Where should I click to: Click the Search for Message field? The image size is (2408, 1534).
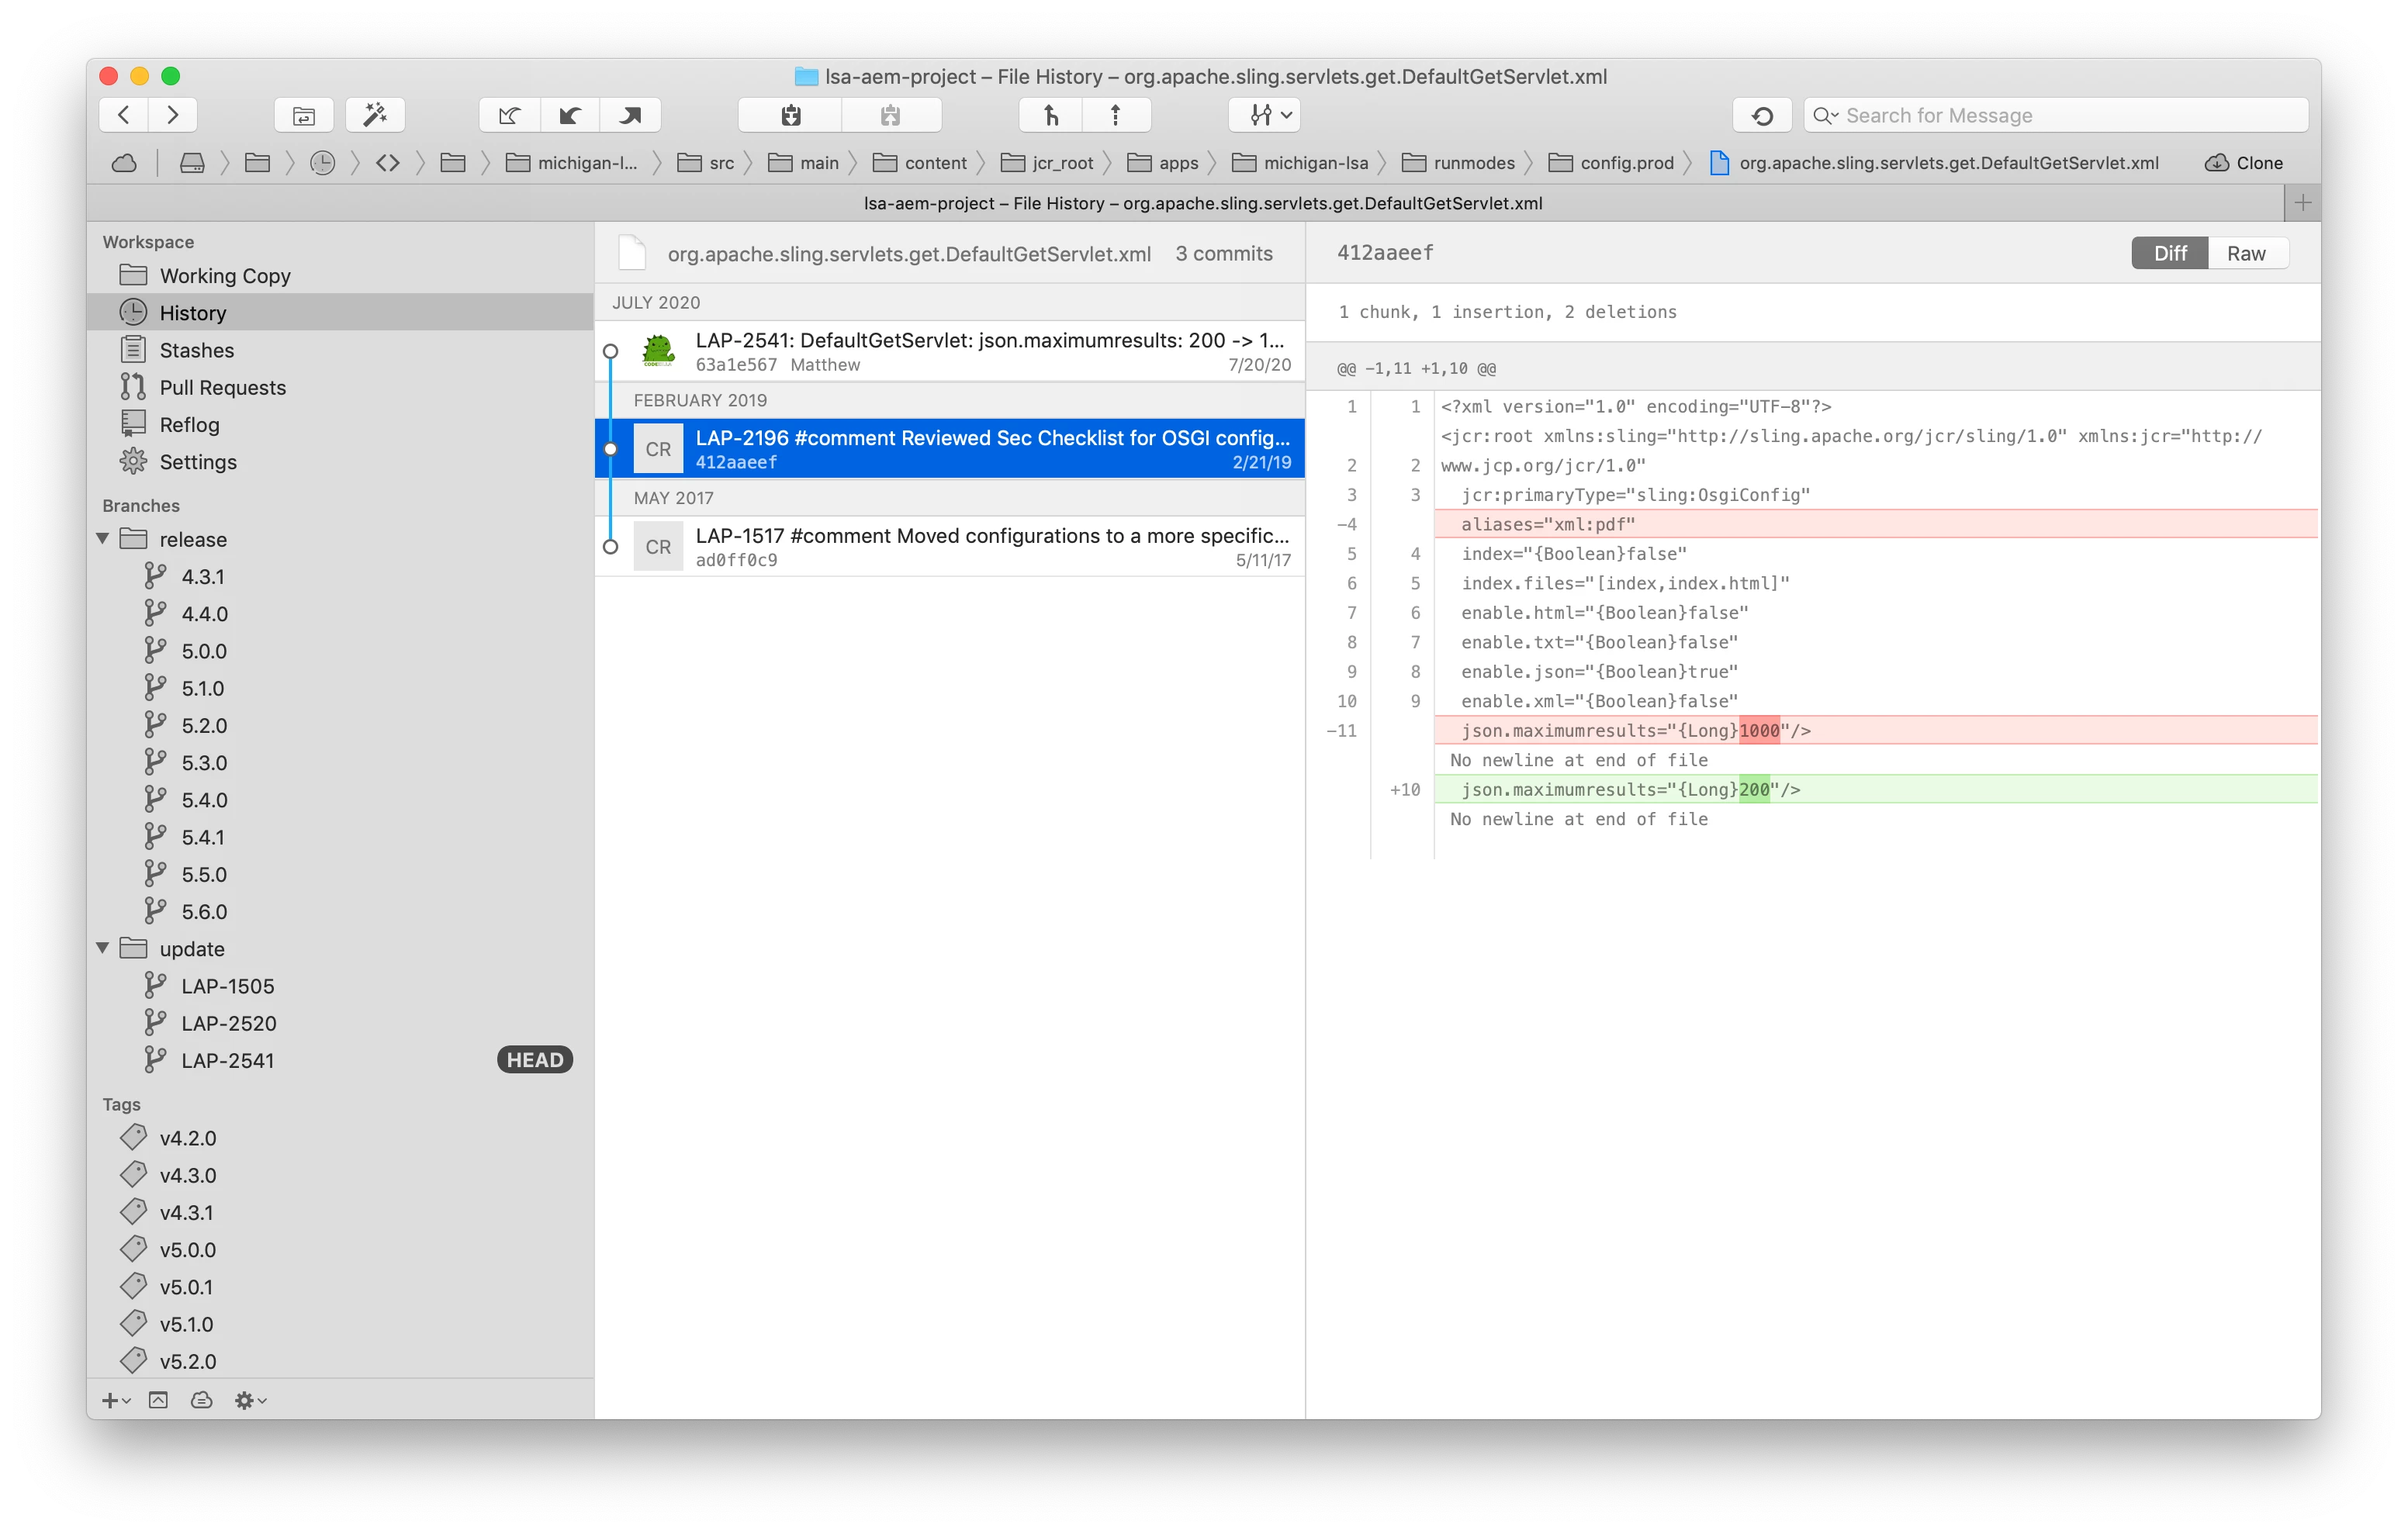[x=2060, y=115]
